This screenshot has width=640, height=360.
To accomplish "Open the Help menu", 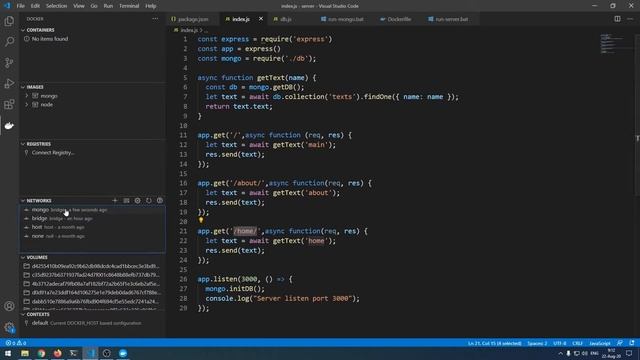I will [x=151, y=6].
